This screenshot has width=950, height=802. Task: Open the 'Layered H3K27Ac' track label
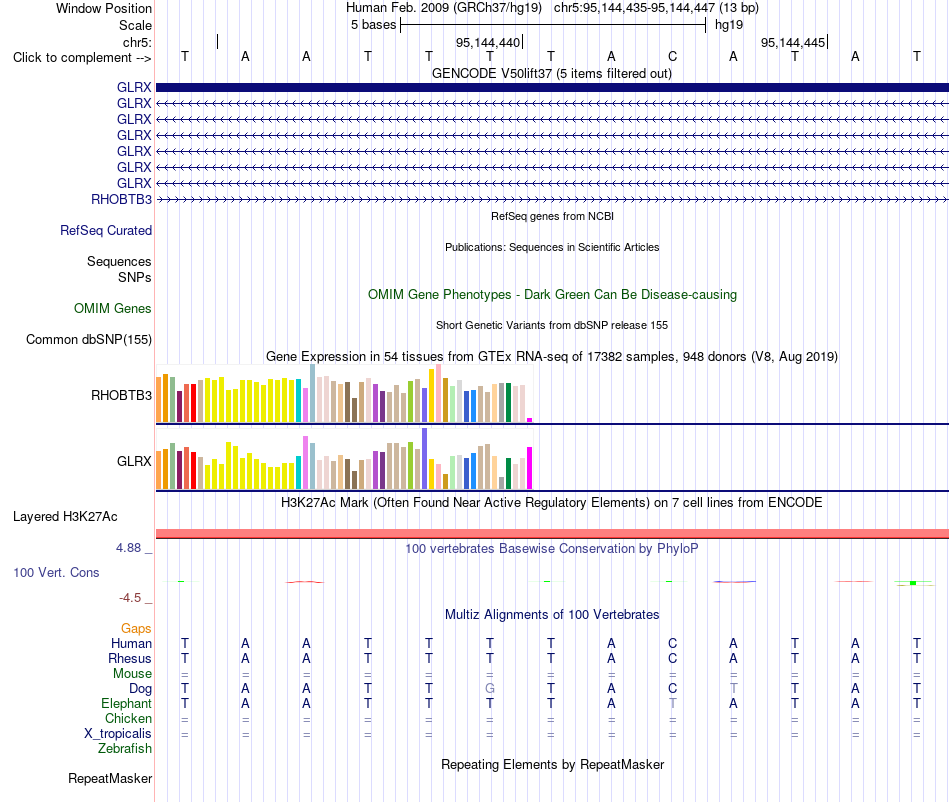(x=65, y=517)
